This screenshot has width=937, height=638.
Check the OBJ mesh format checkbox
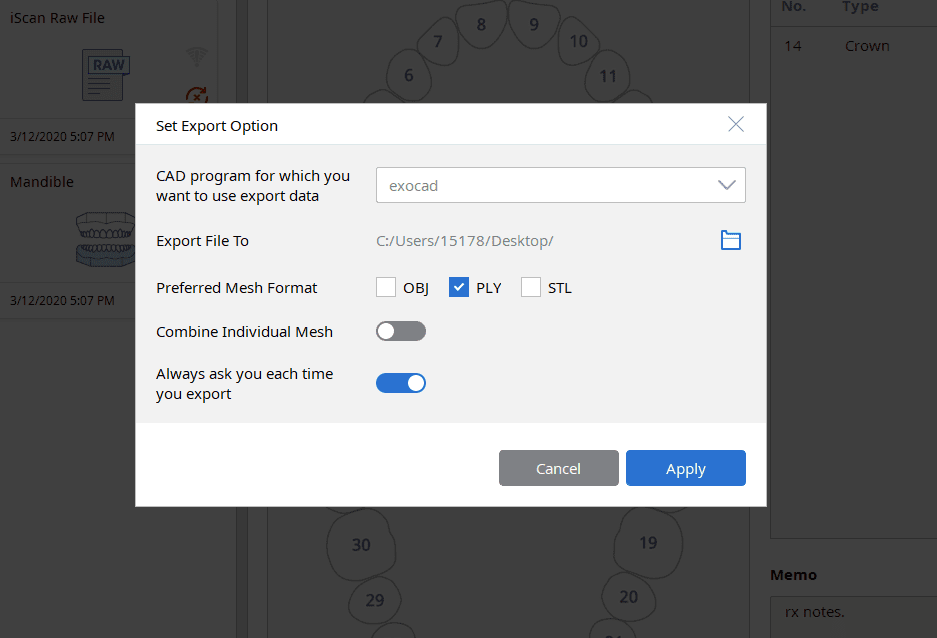pos(386,288)
